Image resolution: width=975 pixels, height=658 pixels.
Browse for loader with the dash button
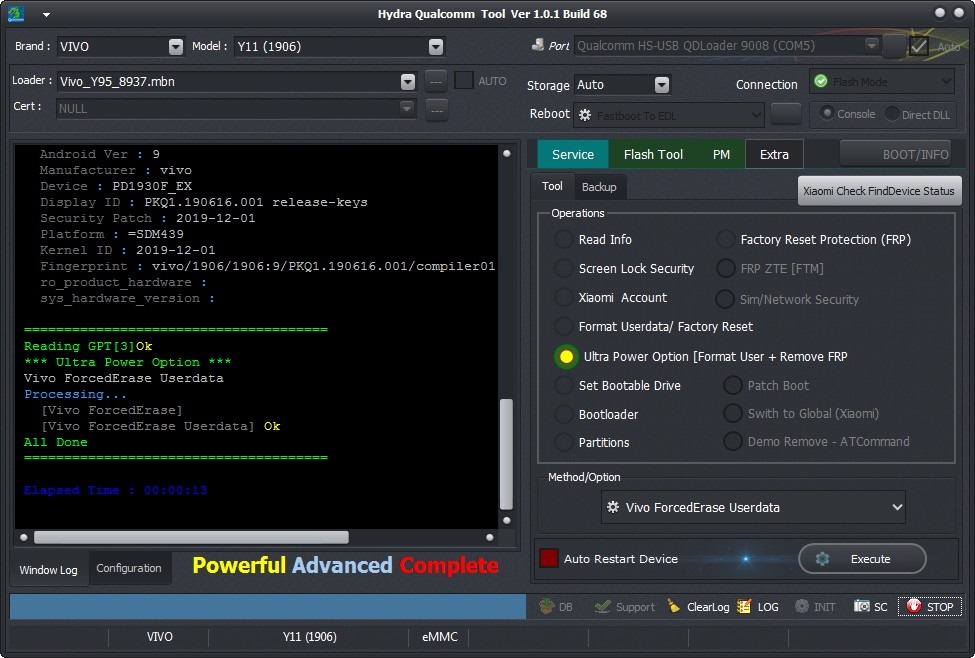coord(436,81)
